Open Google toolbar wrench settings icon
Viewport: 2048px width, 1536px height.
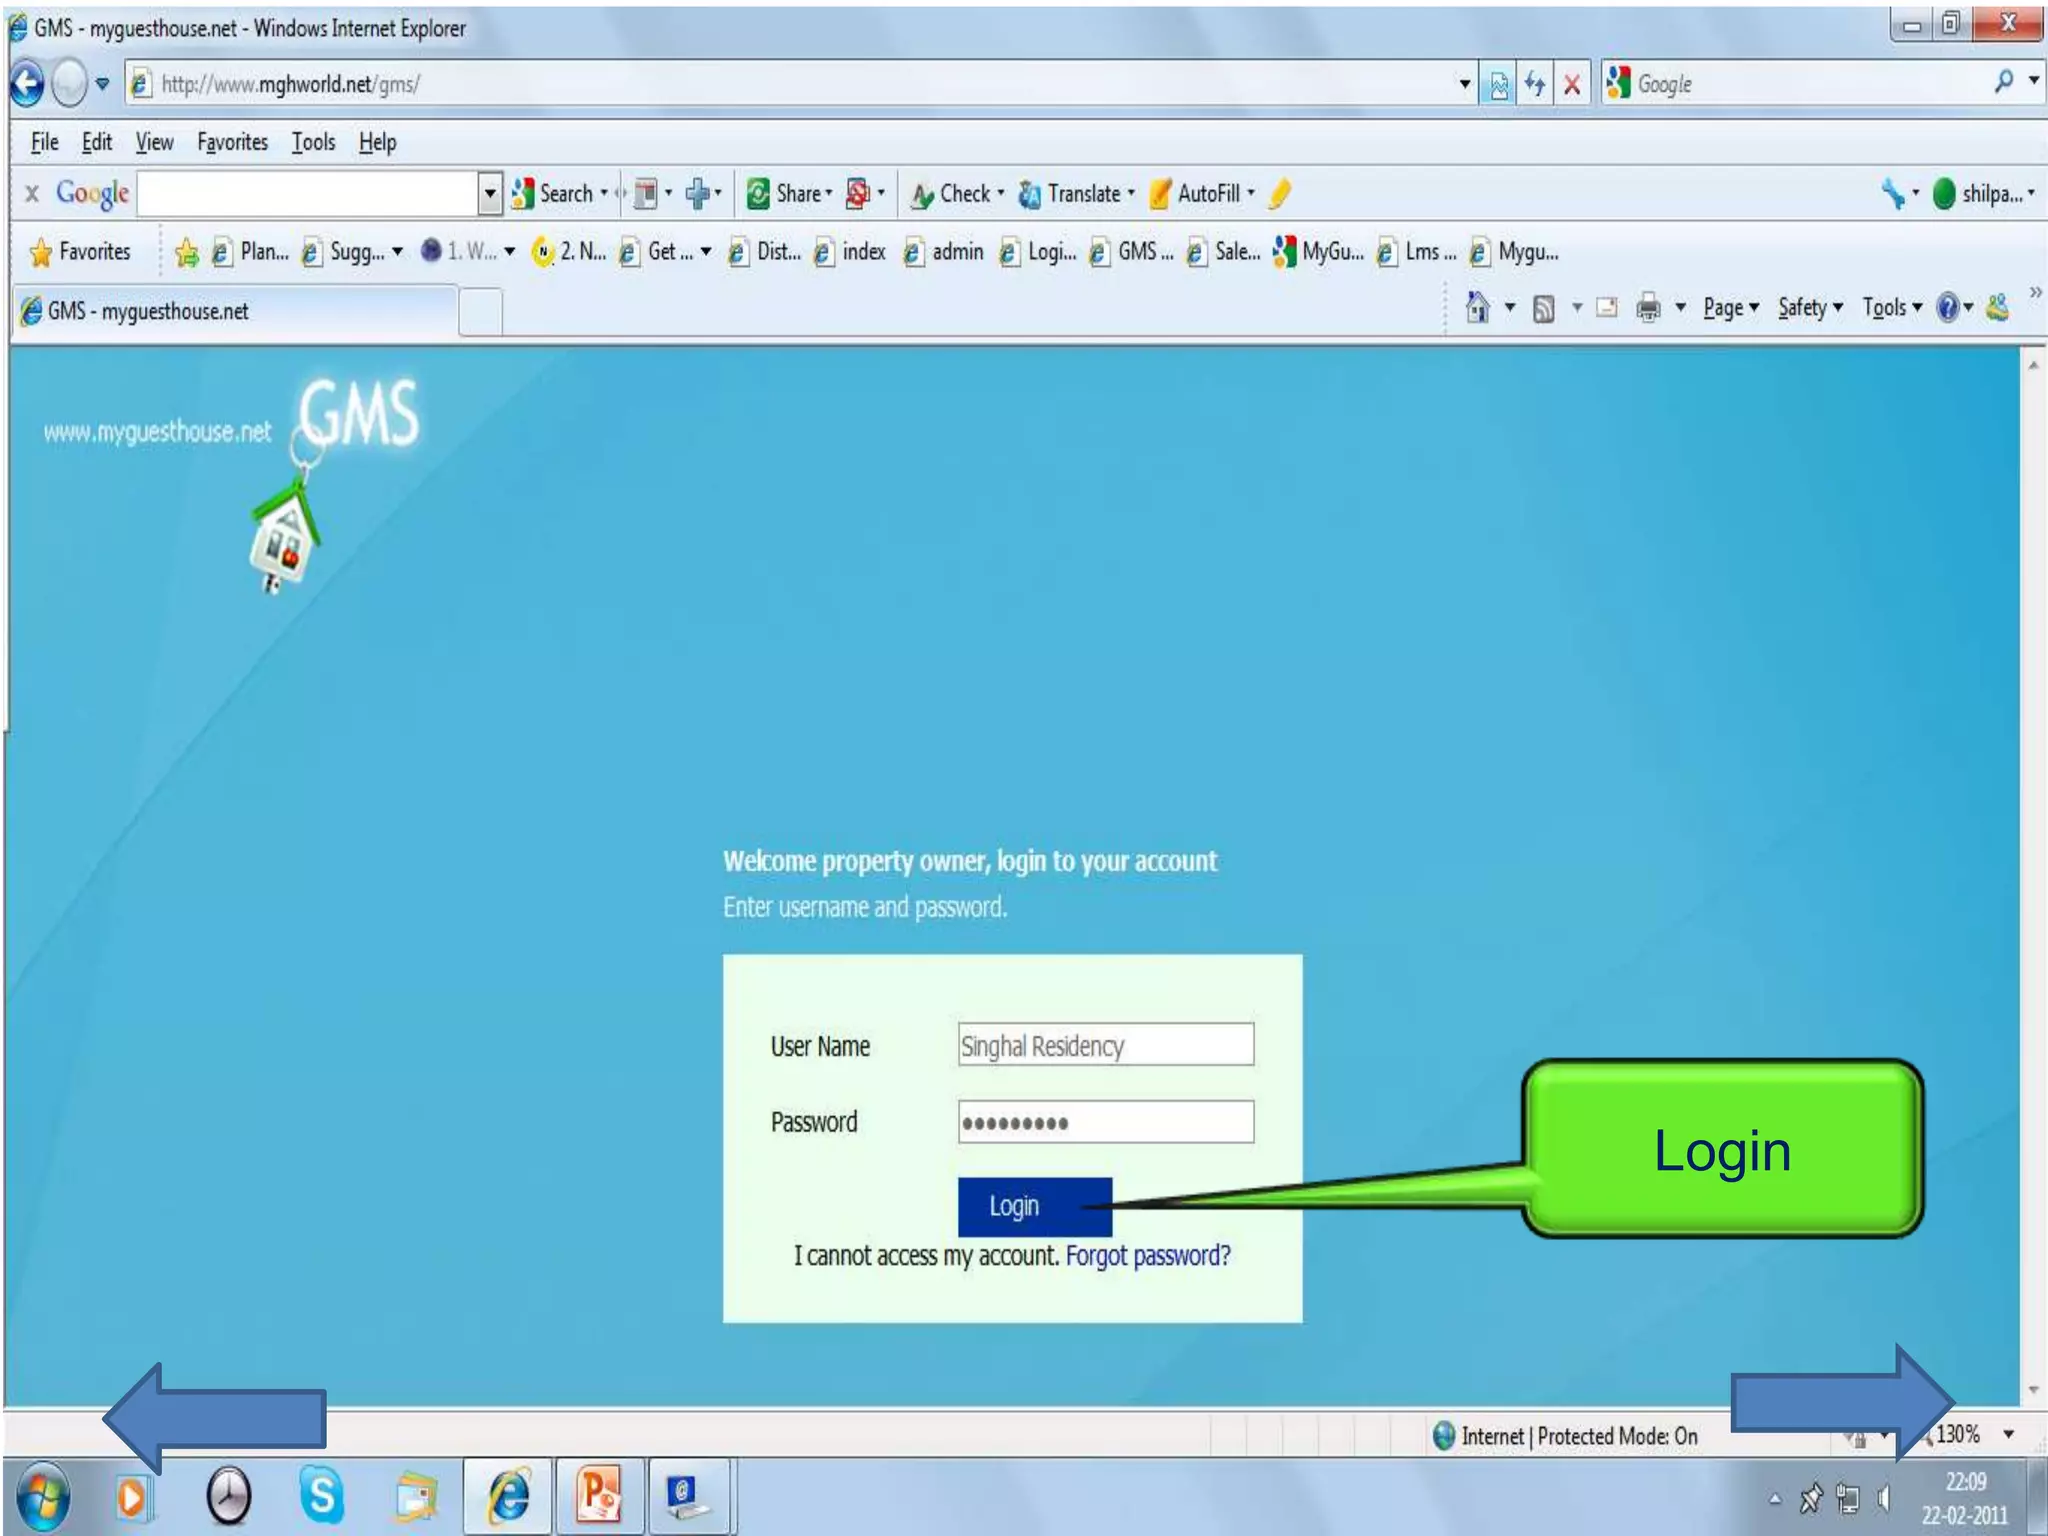pos(1891,194)
